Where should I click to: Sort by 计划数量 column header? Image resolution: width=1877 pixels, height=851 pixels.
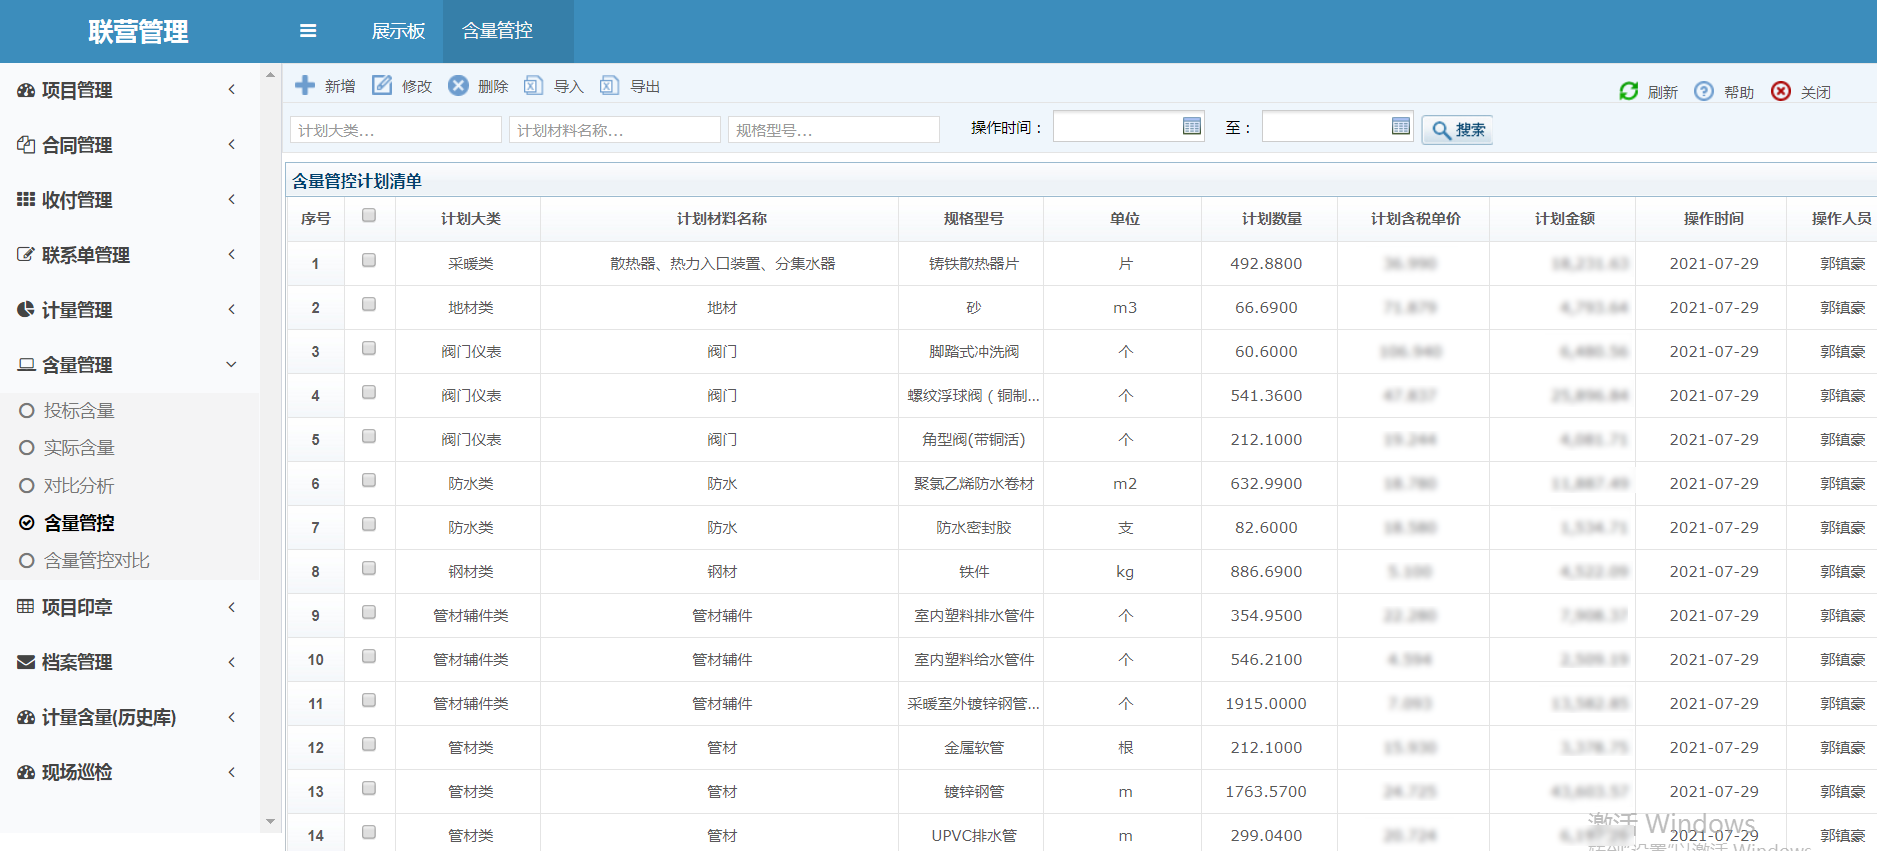point(1271,219)
